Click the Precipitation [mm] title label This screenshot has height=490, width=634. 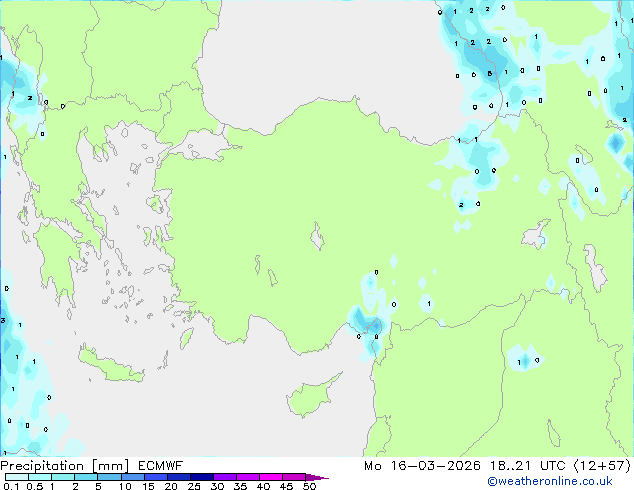click(x=58, y=465)
